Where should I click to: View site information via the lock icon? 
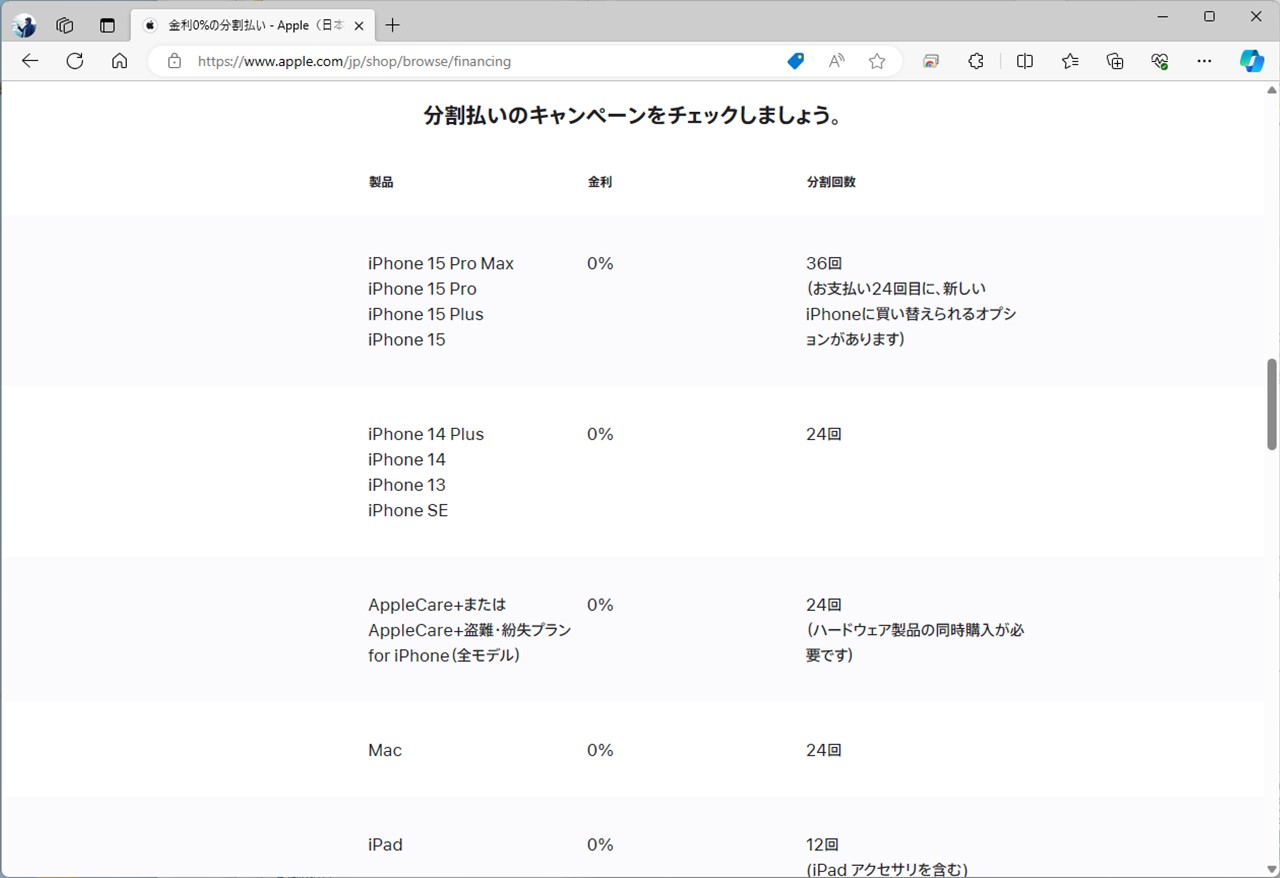click(x=174, y=61)
